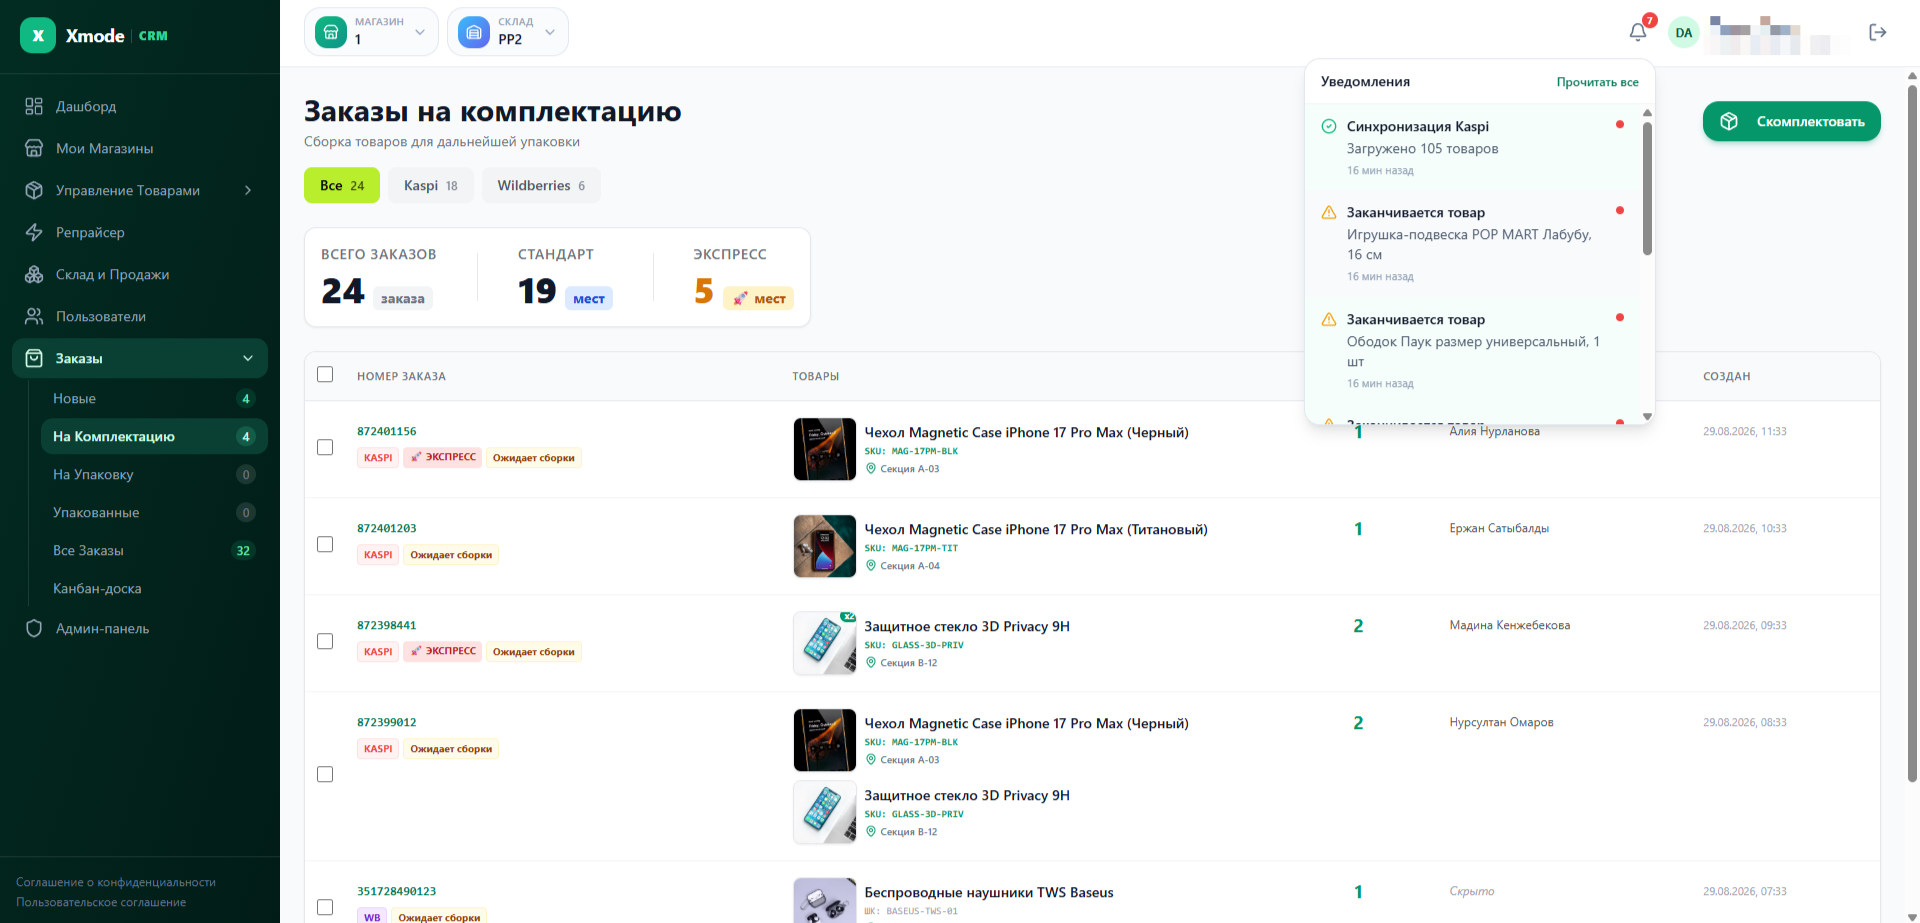
Task: Click the box icon on Скомплектовать button
Action: [1729, 121]
